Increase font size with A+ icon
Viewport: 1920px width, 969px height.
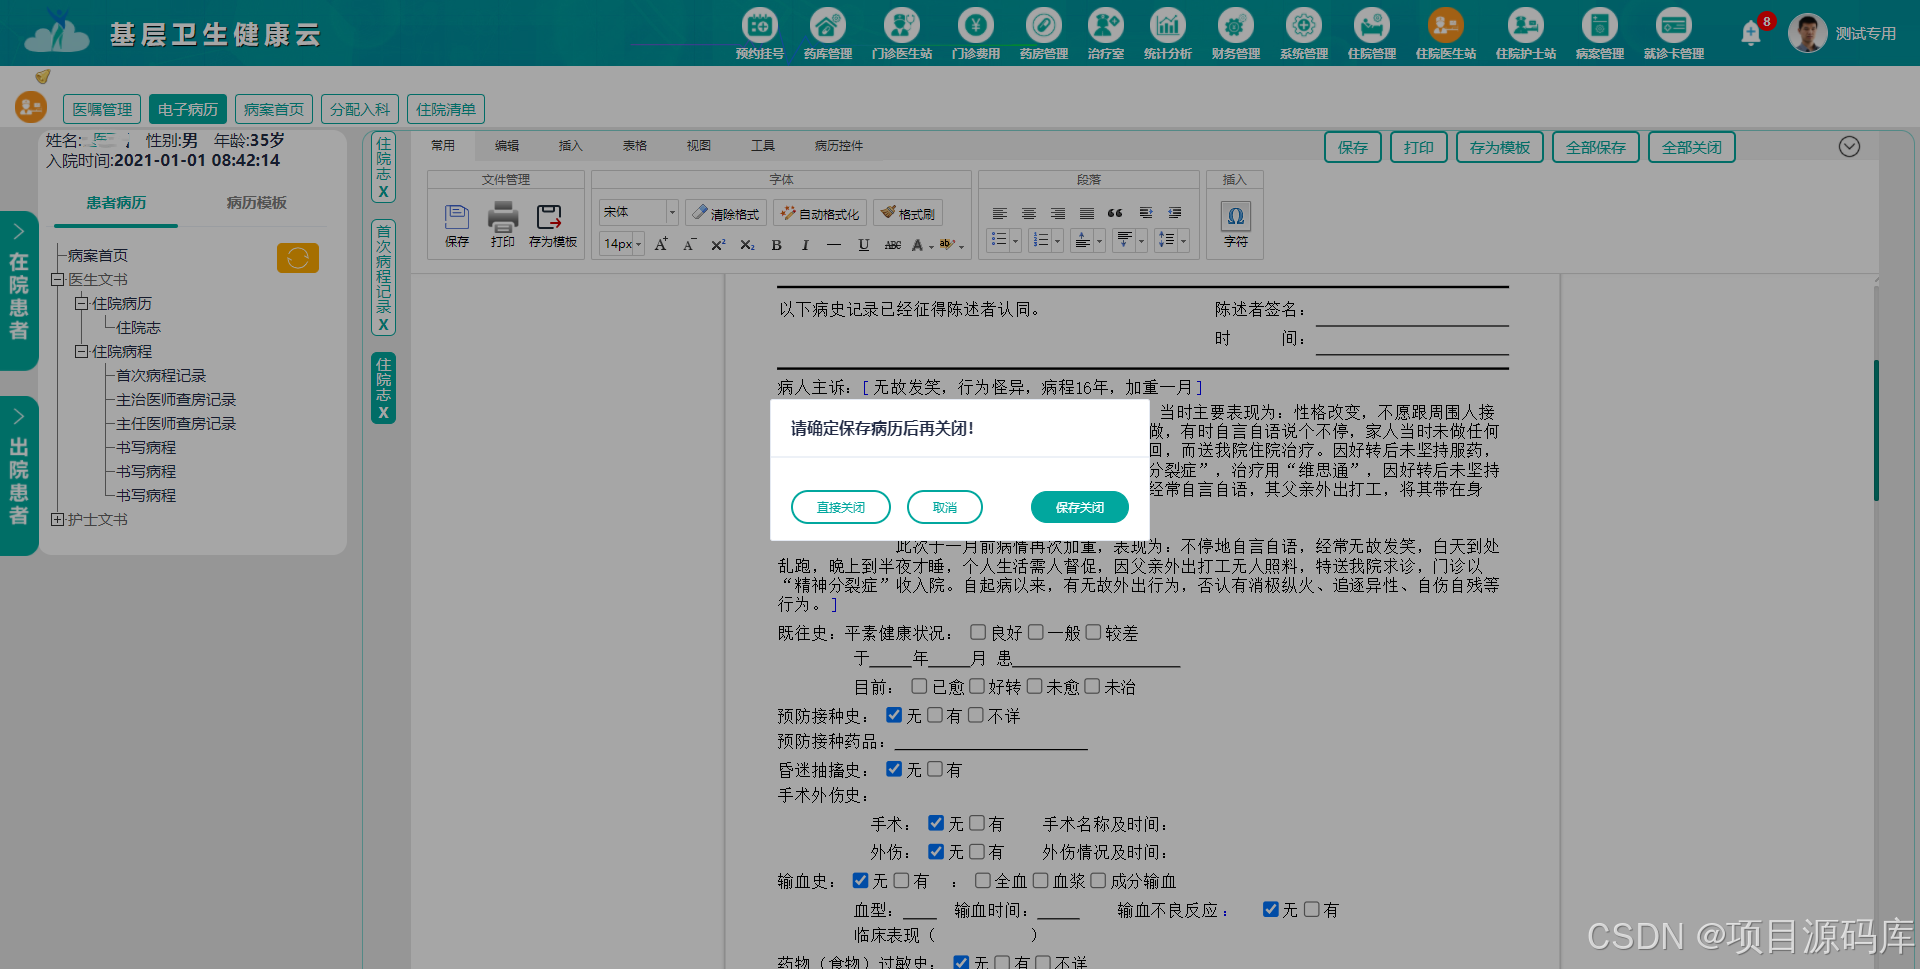click(661, 245)
